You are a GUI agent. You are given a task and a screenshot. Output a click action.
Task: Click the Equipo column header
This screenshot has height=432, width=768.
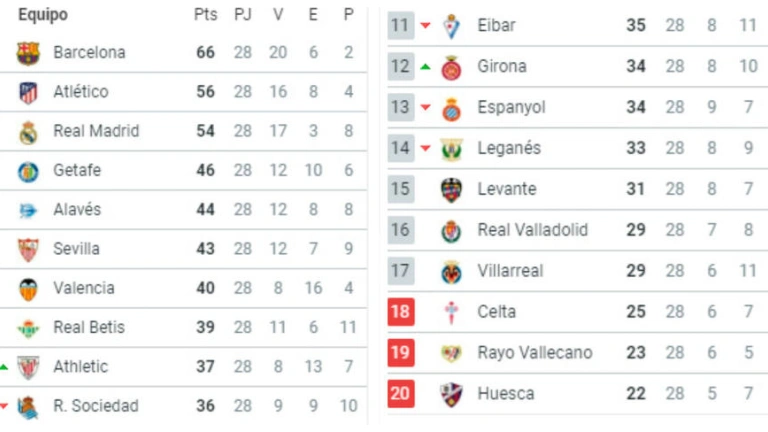tap(43, 16)
